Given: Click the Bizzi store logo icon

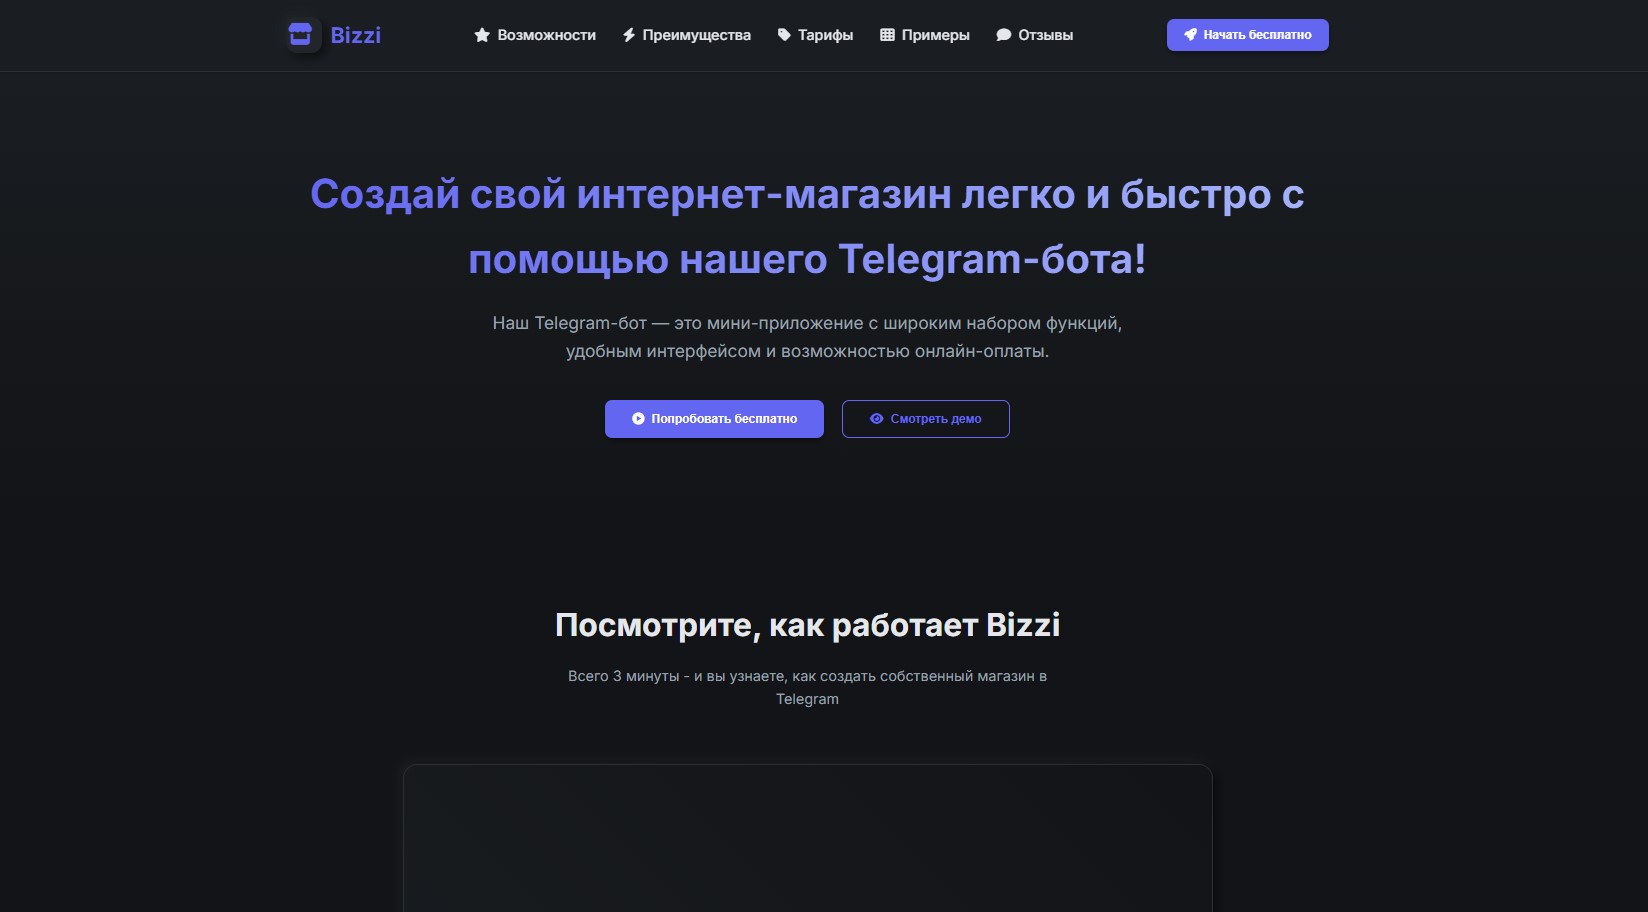Looking at the screenshot, I should coord(300,35).
